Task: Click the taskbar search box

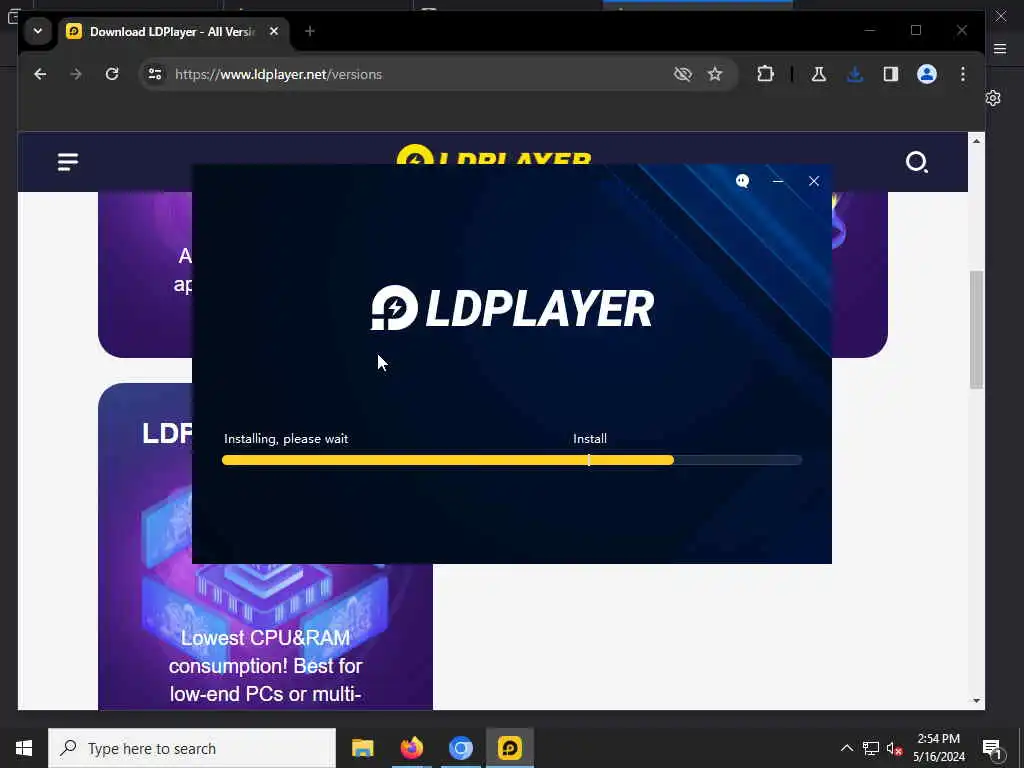Action: [192, 748]
